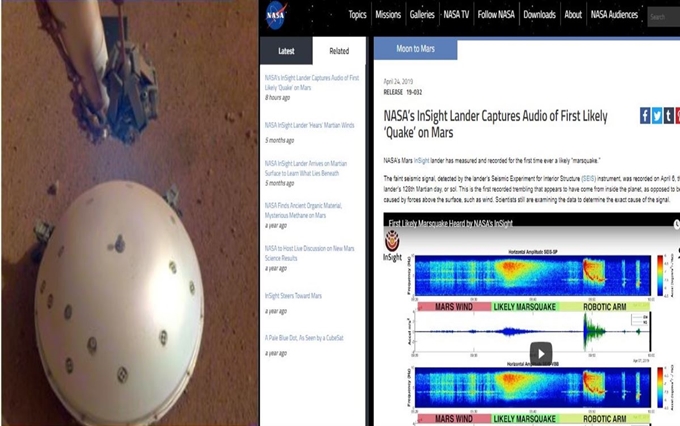
Task: Open the About menu
Action: [573, 15]
